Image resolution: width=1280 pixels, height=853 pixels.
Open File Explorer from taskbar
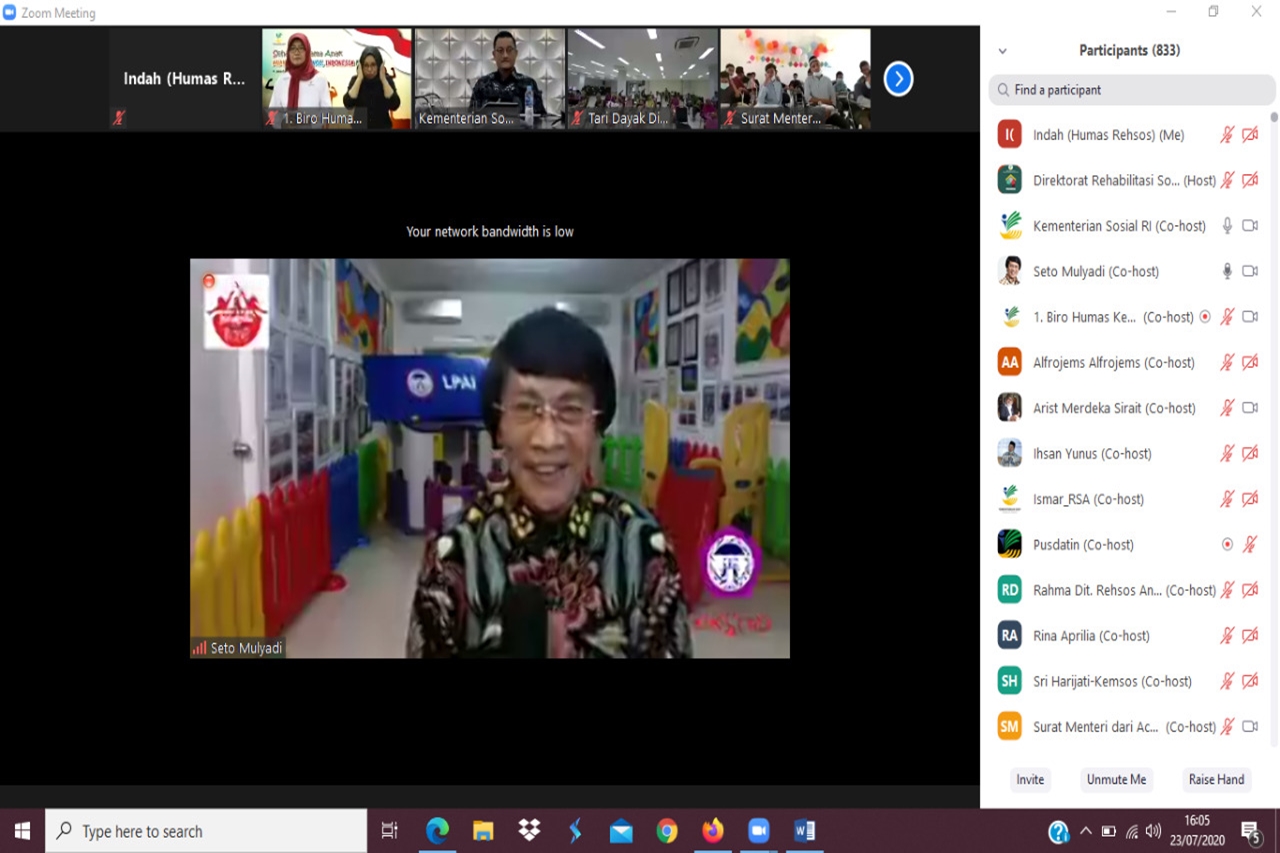[x=483, y=831]
